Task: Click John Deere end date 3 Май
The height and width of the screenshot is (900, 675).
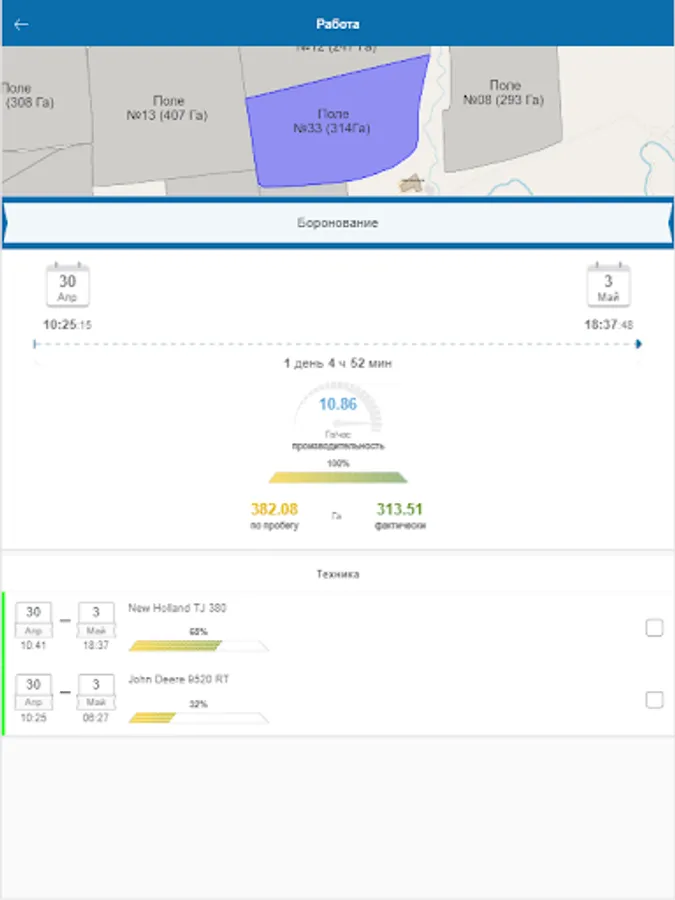Action: [96, 692]
